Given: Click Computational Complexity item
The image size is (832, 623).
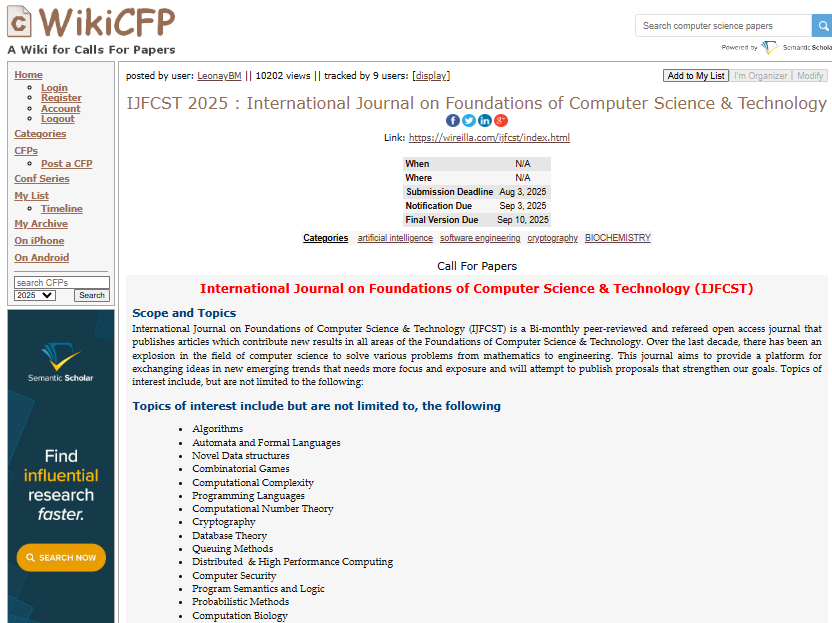Looking at the screenshot, I should pos(253,483).
